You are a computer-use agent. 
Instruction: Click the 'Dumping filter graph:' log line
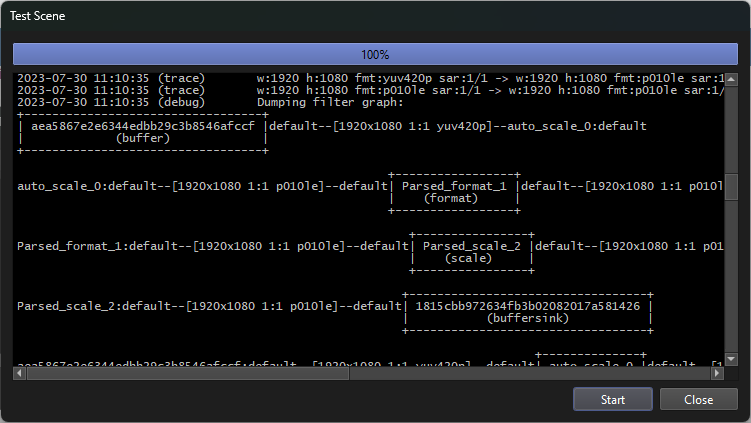[x=330, y=102]
